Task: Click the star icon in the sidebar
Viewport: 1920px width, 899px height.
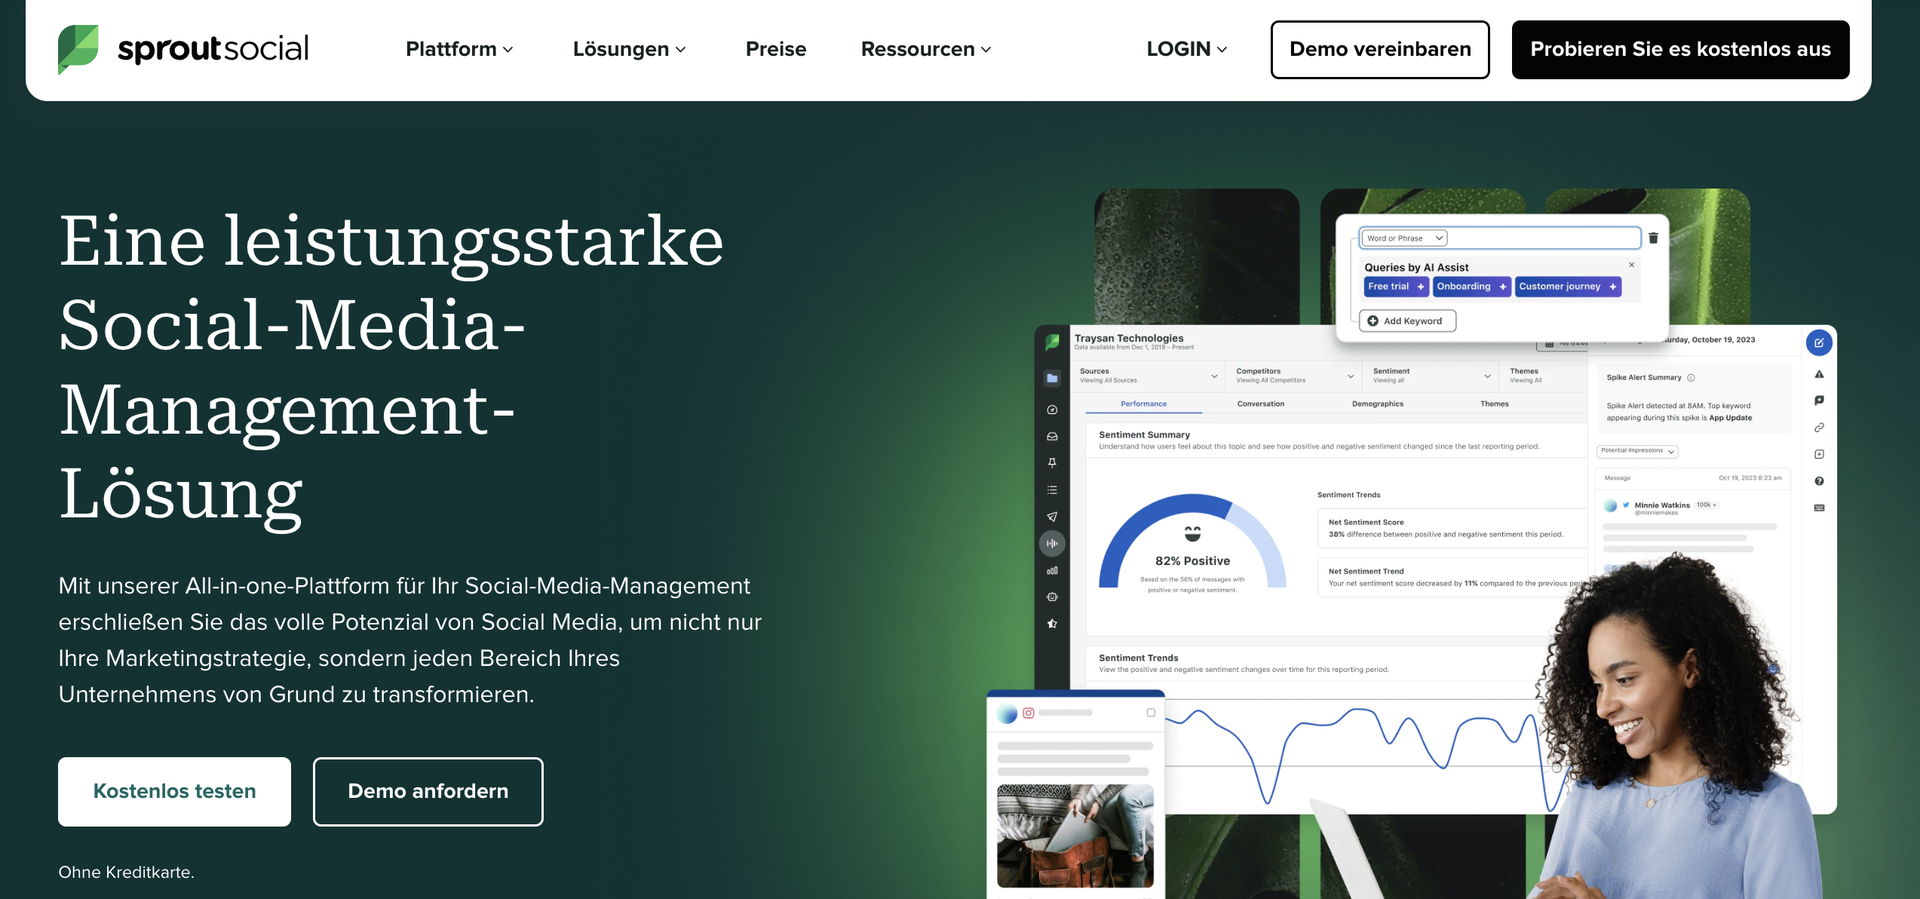Action: click(1052, 624)
